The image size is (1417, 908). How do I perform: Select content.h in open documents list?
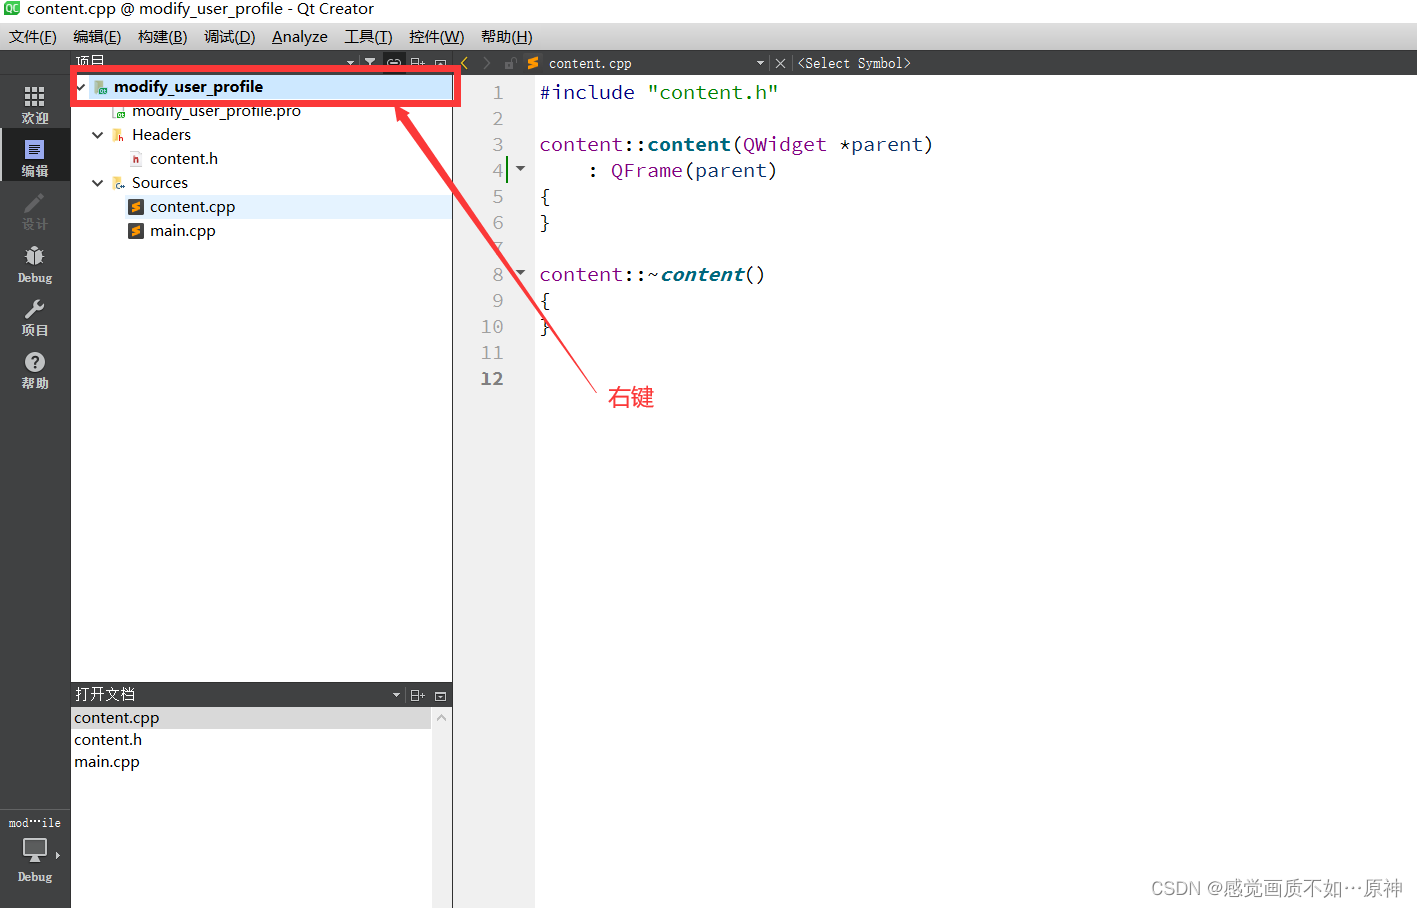(x=252, y=740)
